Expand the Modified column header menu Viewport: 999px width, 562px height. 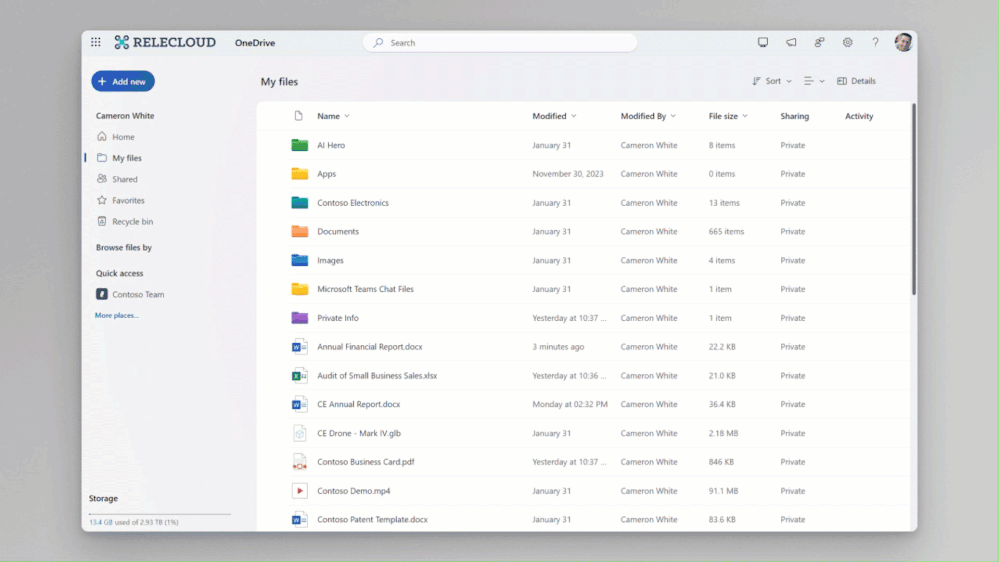pyautogui.click(x=574, y=116)
